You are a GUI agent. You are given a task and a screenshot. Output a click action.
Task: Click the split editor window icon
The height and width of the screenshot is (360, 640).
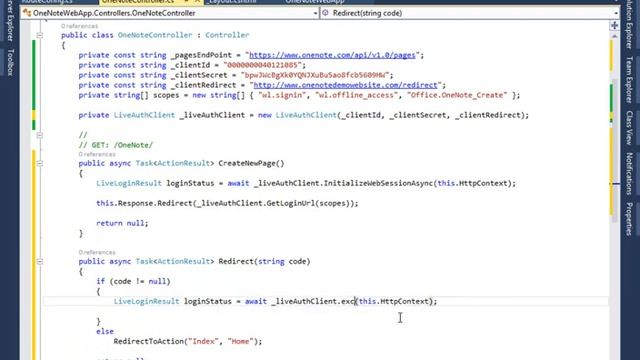(x=614, y=25)
